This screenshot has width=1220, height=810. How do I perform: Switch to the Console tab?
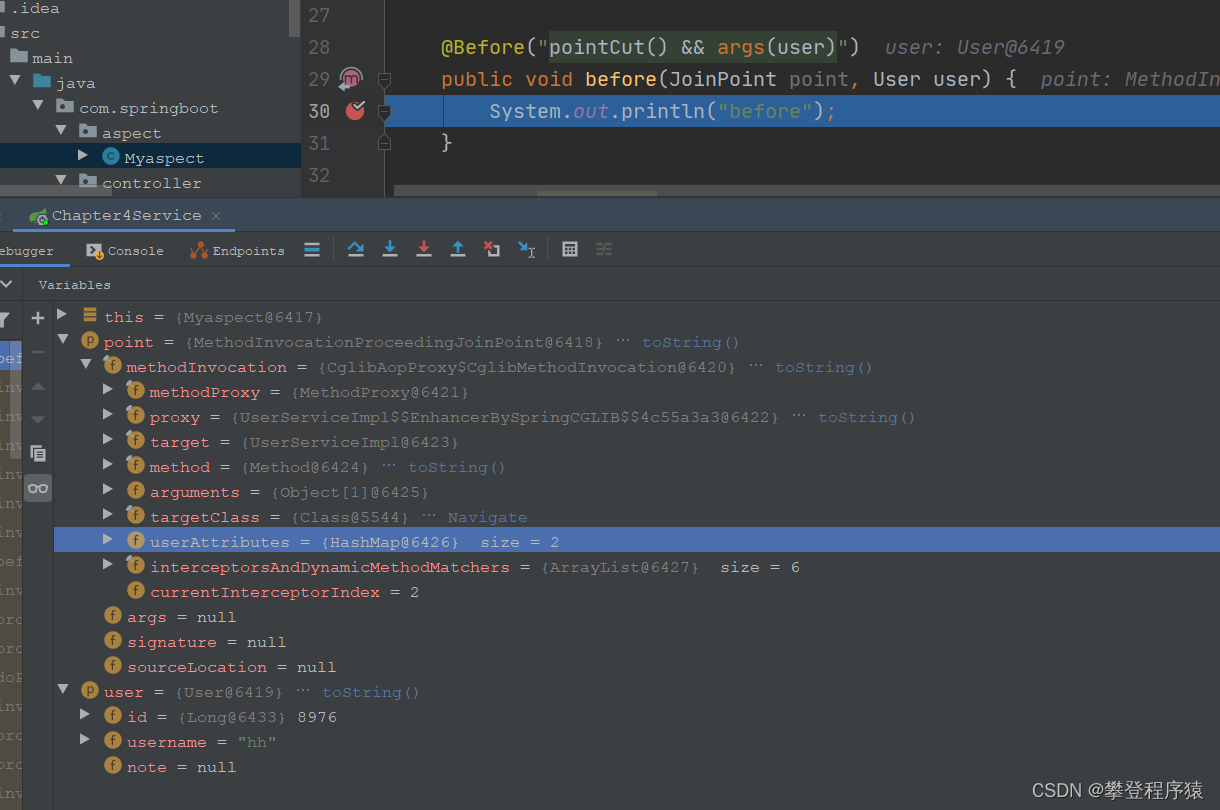click(125, 251)
